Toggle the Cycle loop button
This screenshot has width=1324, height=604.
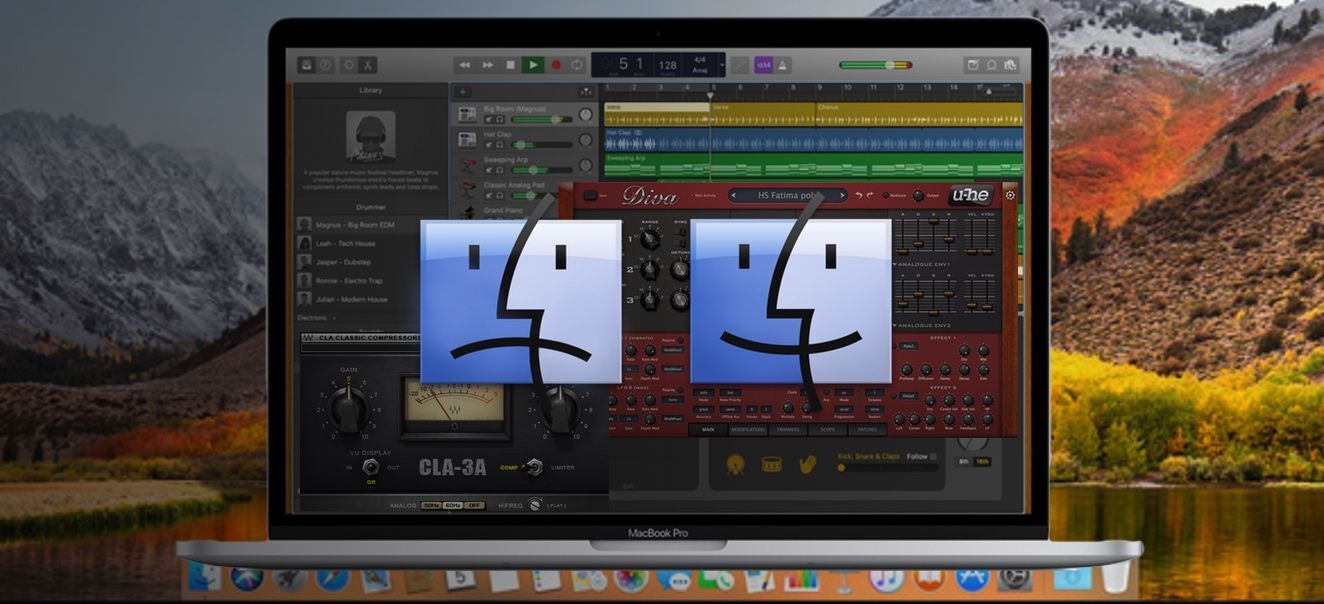tap(577, 65)
